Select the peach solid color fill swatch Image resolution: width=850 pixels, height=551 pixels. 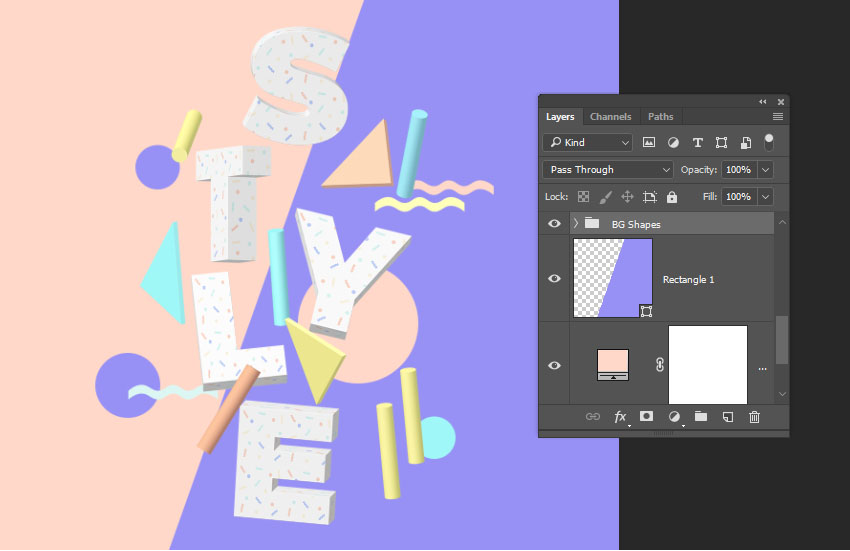[x=613, y=364]
